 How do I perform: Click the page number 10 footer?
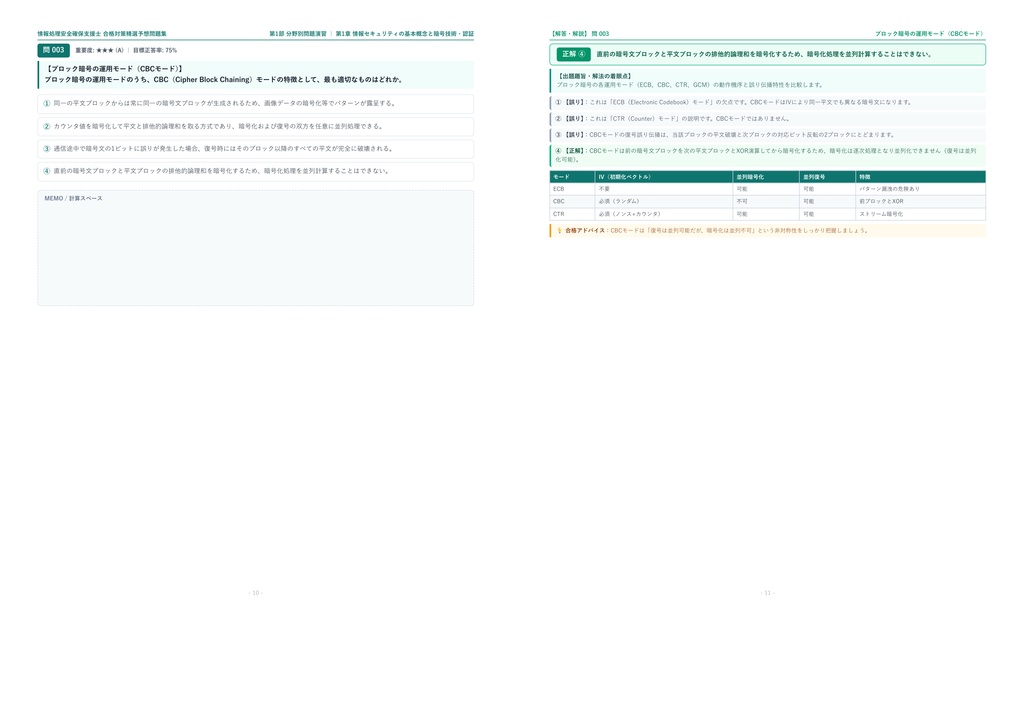tap(255, 593)
